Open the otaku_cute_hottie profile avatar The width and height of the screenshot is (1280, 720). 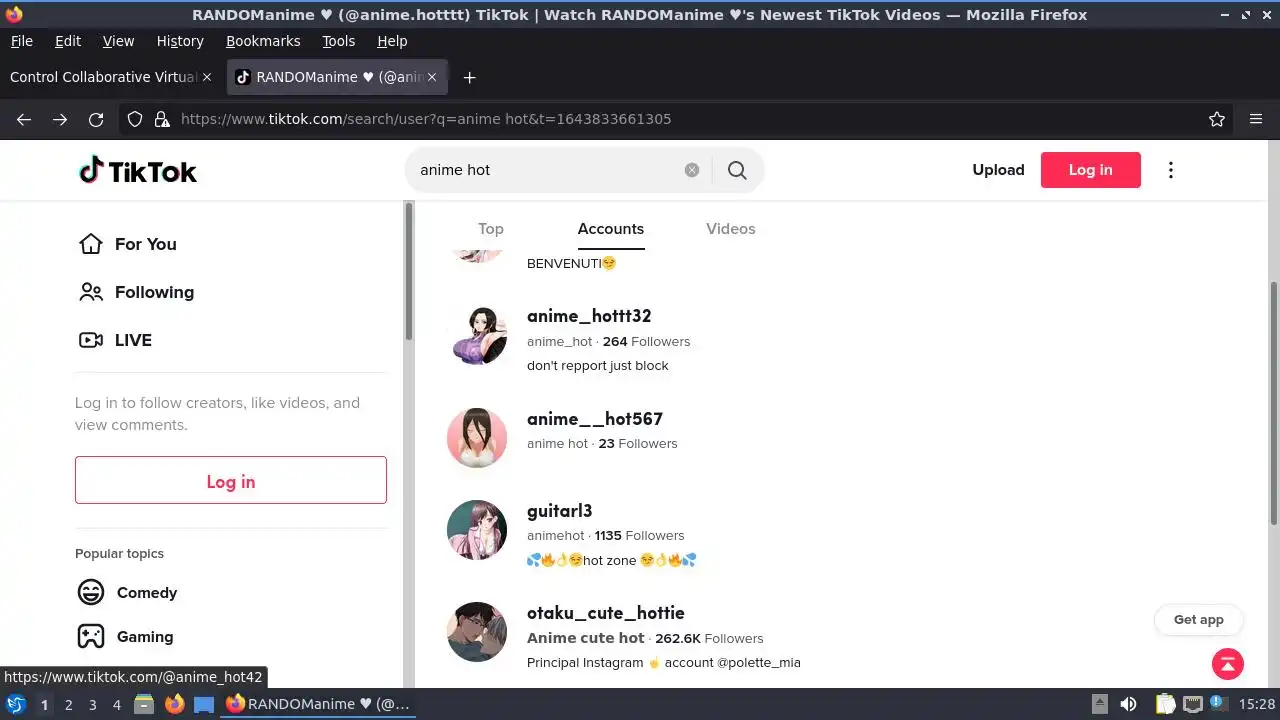click(477, 632)
